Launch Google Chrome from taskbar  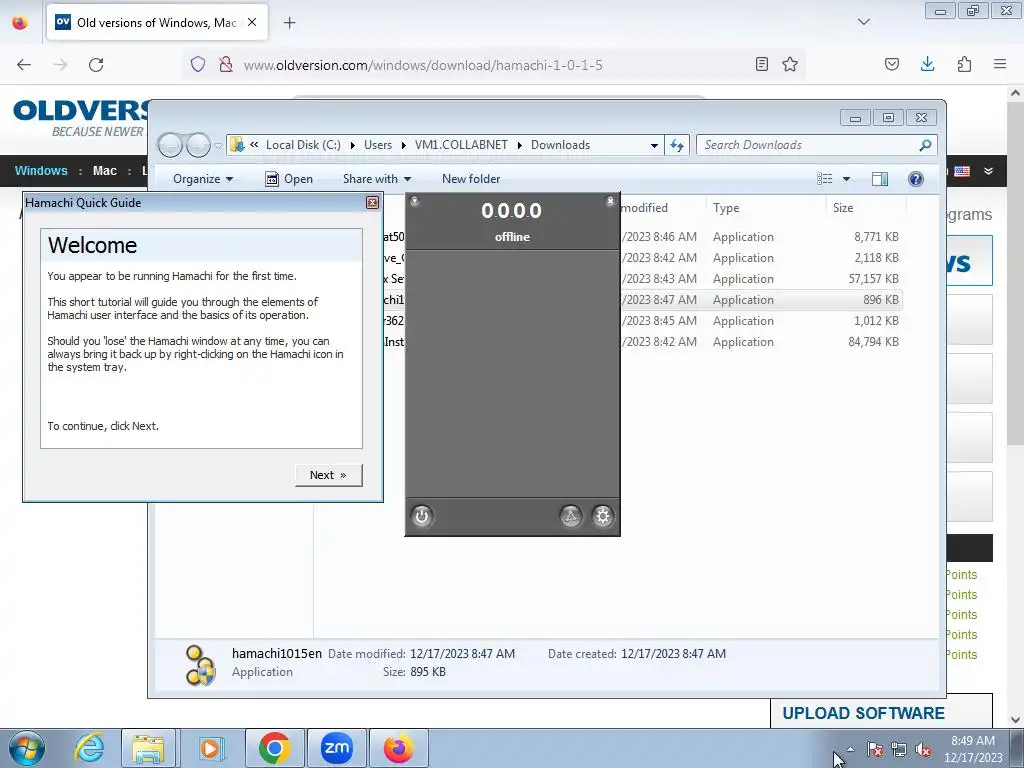click(274, 748)
